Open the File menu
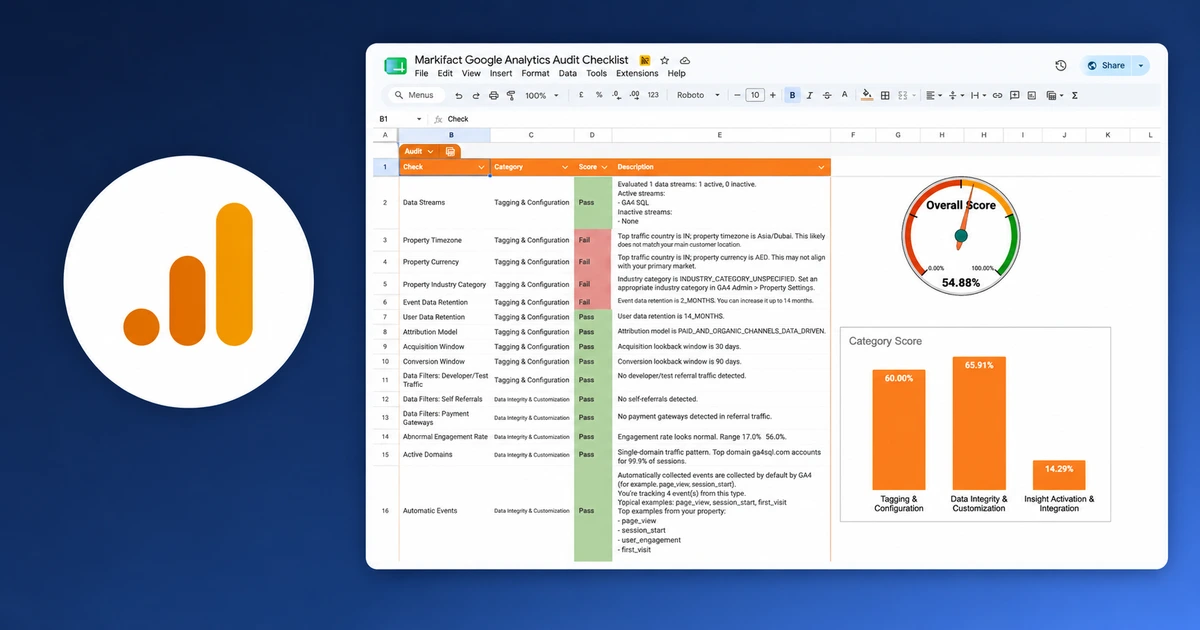 [421, 74]
